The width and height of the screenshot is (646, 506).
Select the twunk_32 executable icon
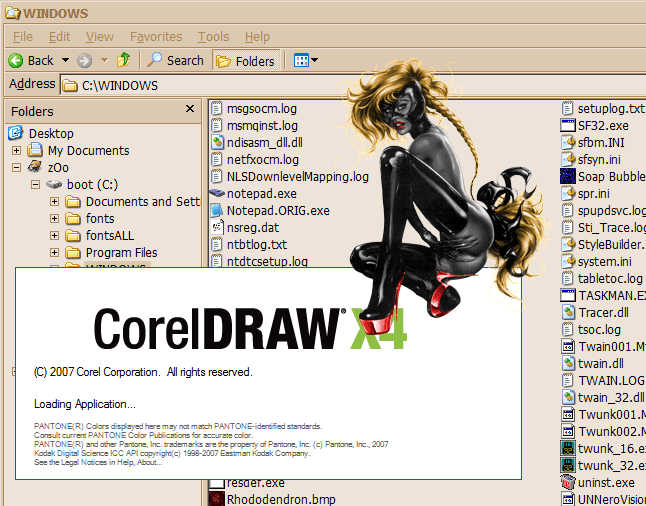coord(568,465)
